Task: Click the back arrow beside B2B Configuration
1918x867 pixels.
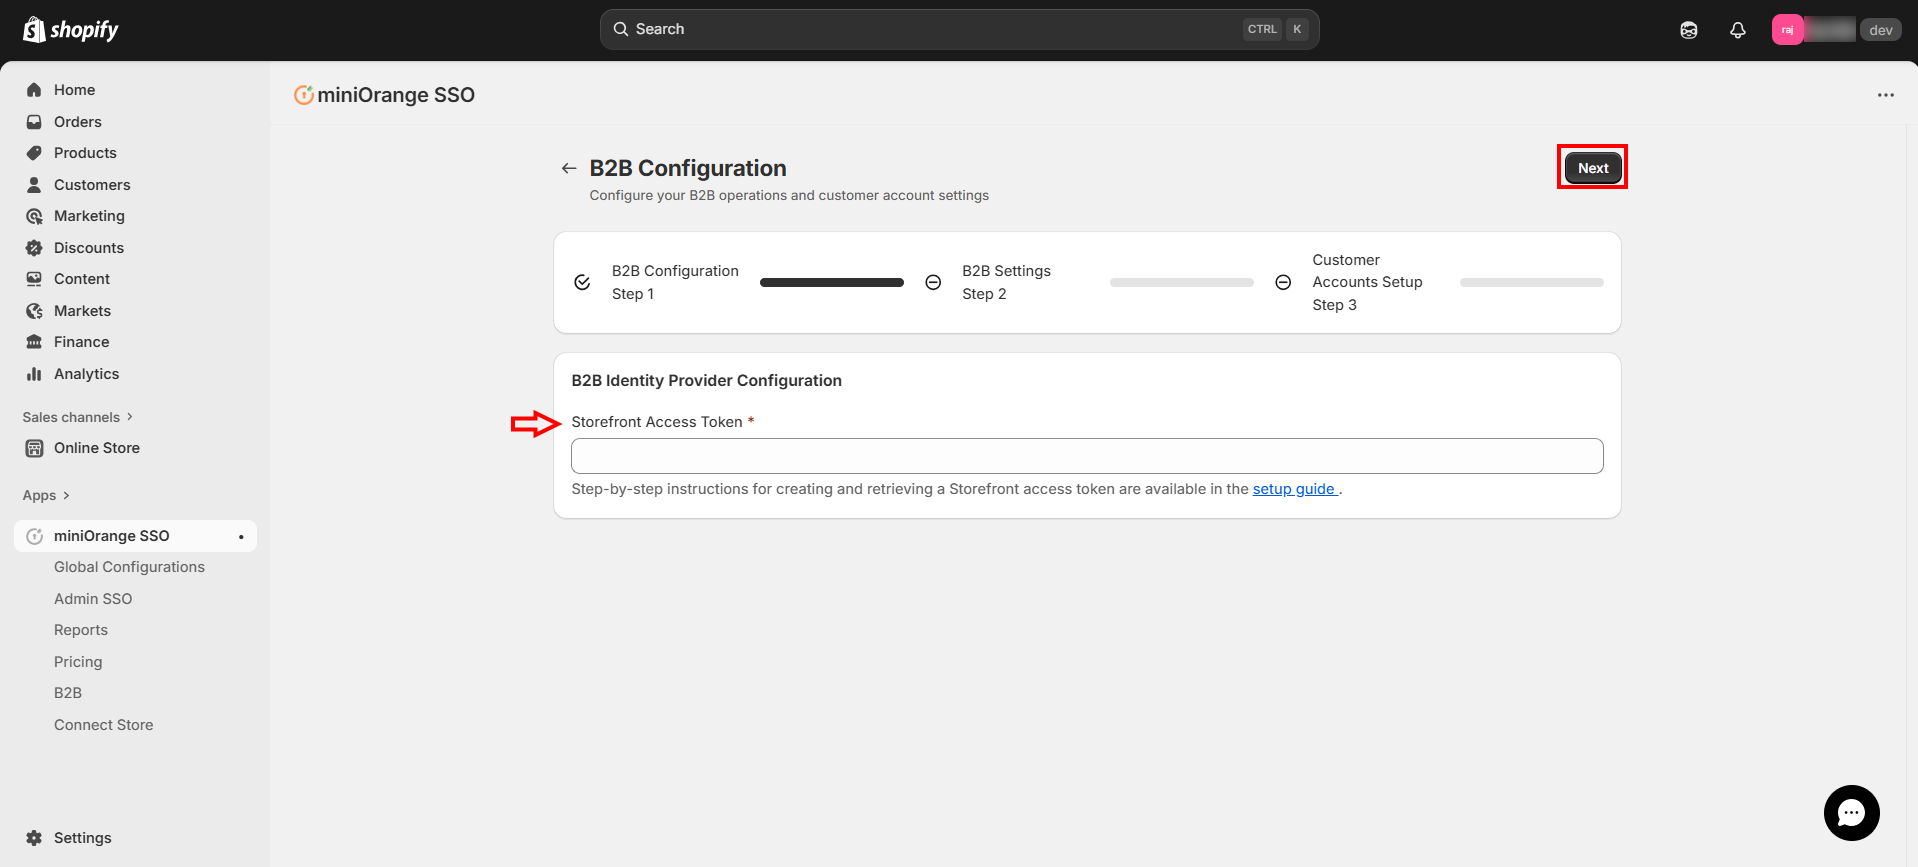Action: pyautogui.click(x=569, y=168)
